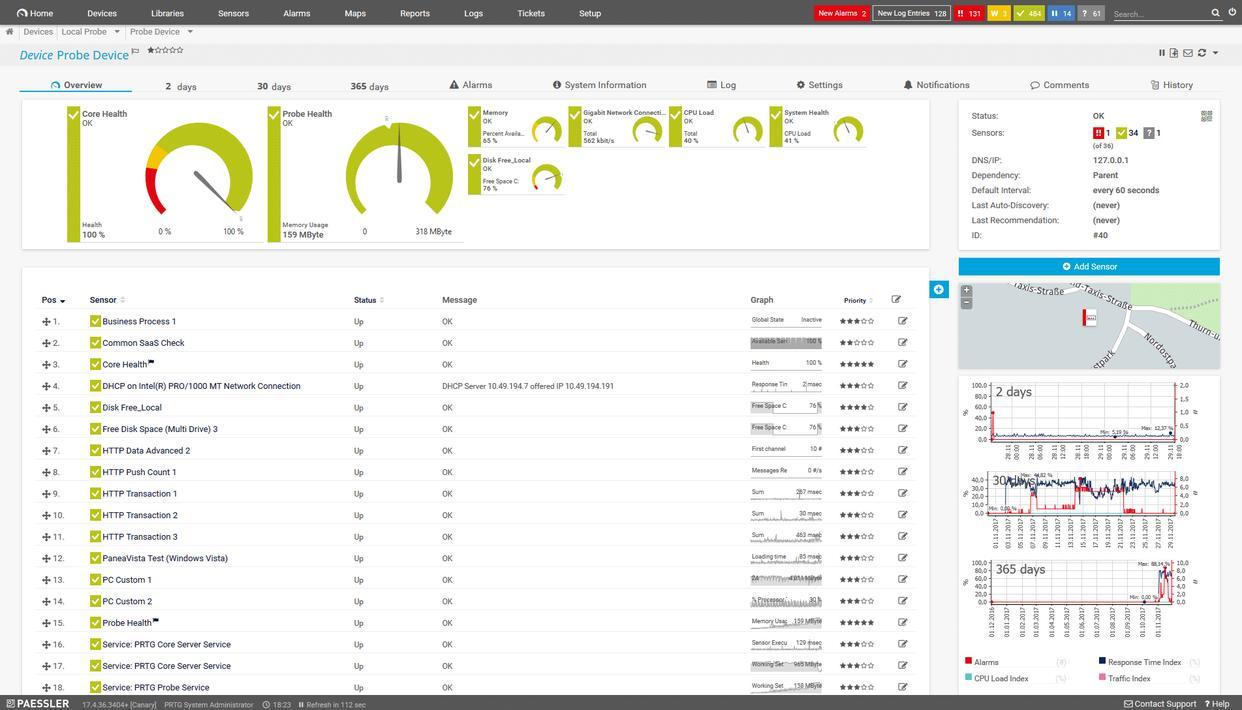
Task: Zoom out on the map
Action: [x=966, y=303]
